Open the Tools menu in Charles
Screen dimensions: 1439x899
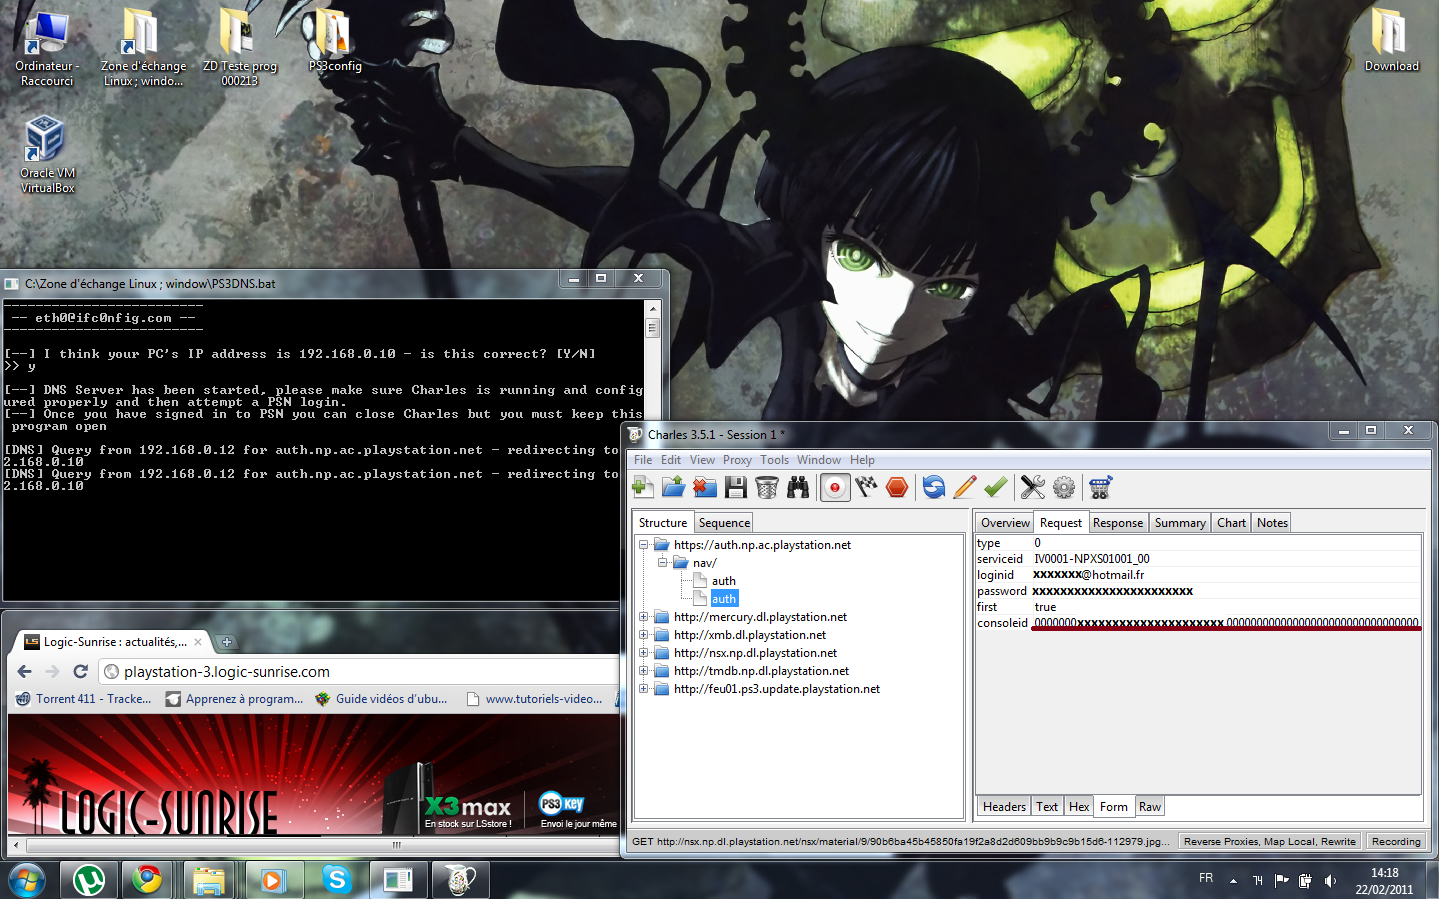[x=774, y=460]
